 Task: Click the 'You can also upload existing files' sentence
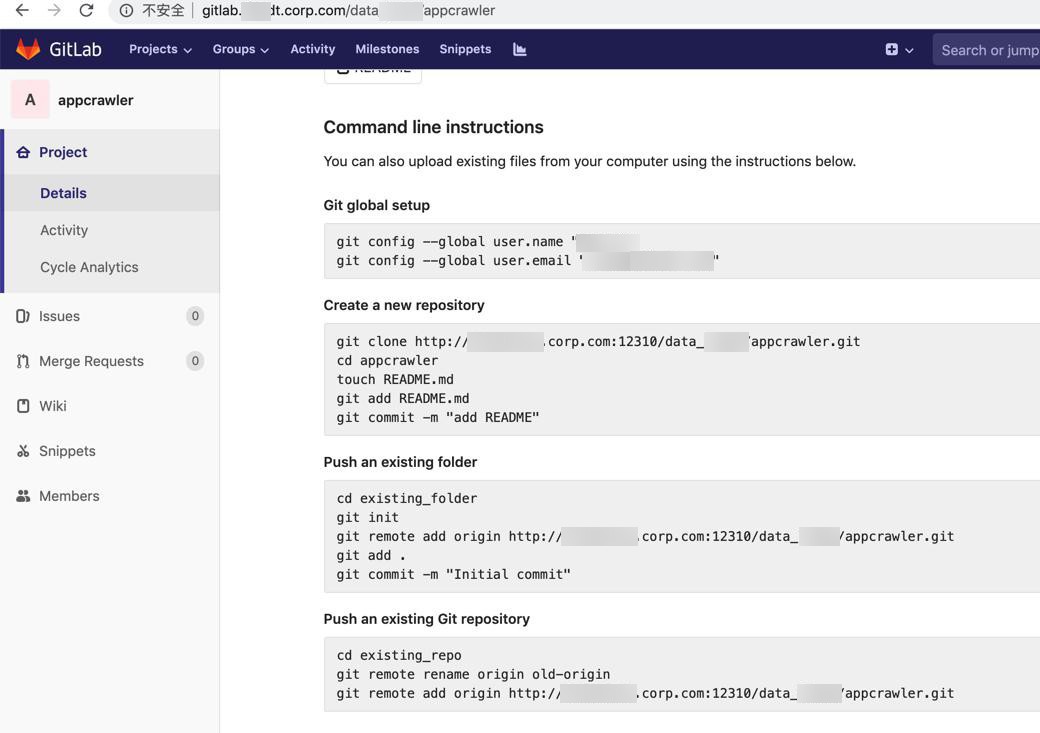(590, 161)
